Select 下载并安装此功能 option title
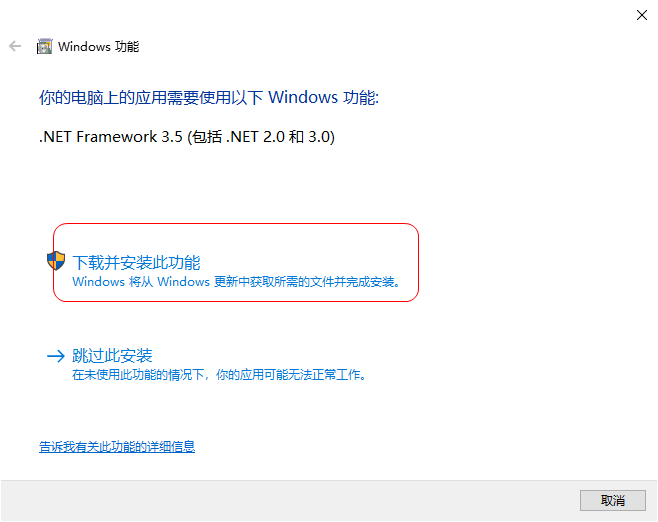Image resolution: width=658 pixels, height=522 pixels. [x=136, y=262]
